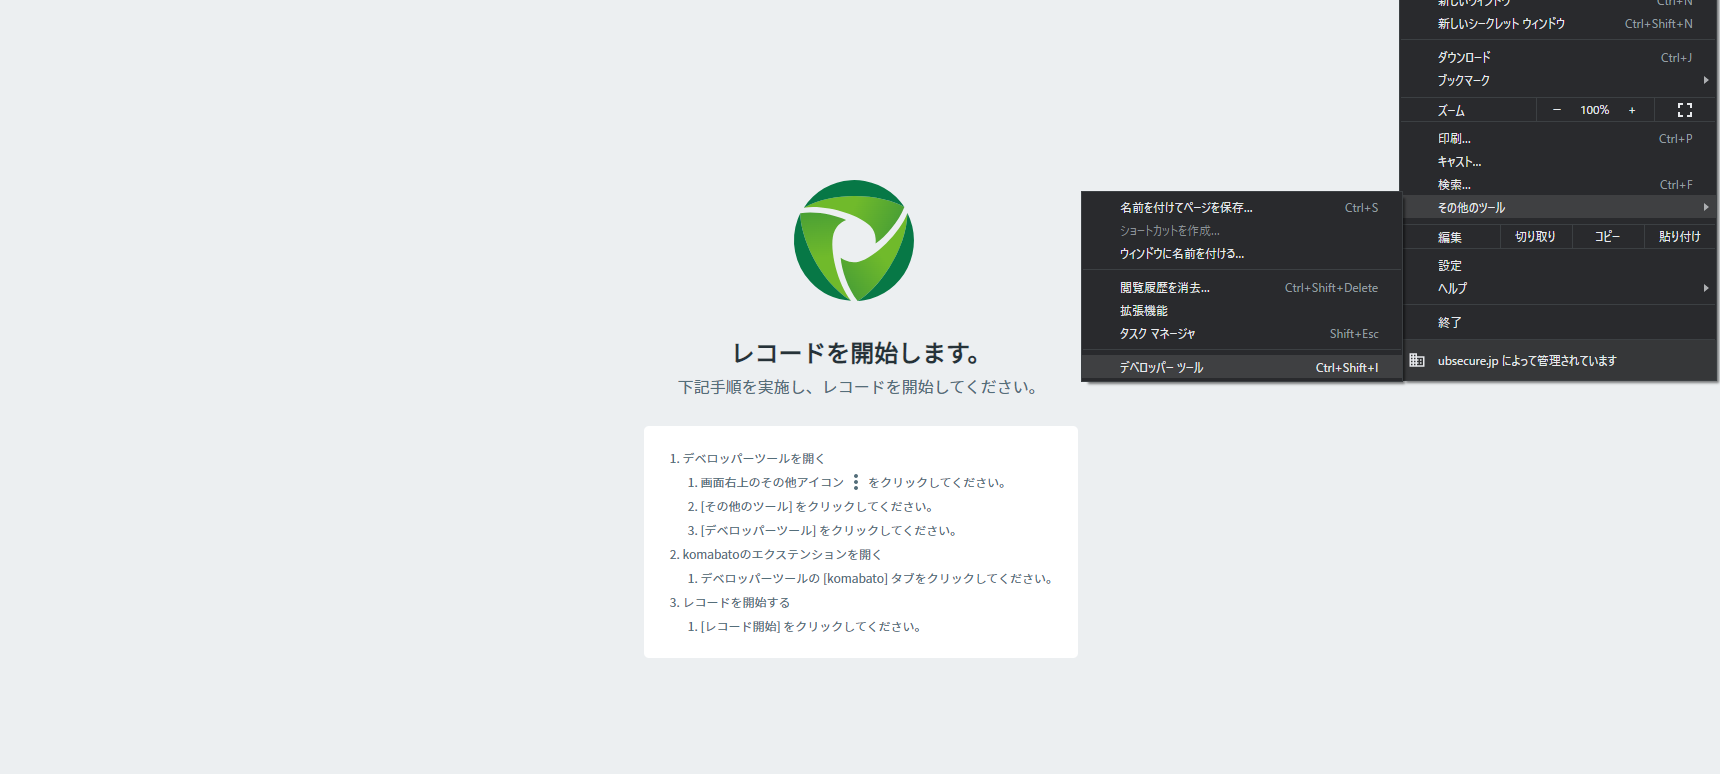Click step 1 デベロッパーツールを開く
The width and height of the screenshot is (1720, 774).
pyautogui.click(x=747, y=458)
